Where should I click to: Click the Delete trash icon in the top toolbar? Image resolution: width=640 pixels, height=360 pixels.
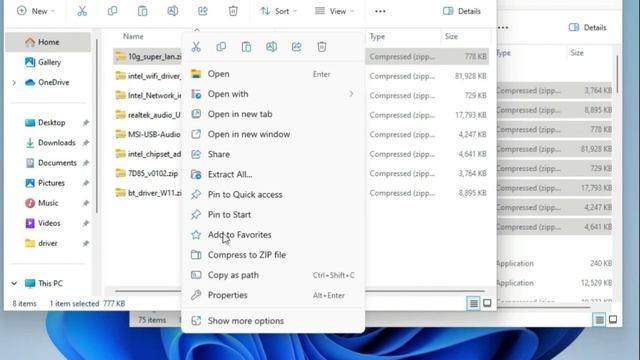click(x=233, y=11)
